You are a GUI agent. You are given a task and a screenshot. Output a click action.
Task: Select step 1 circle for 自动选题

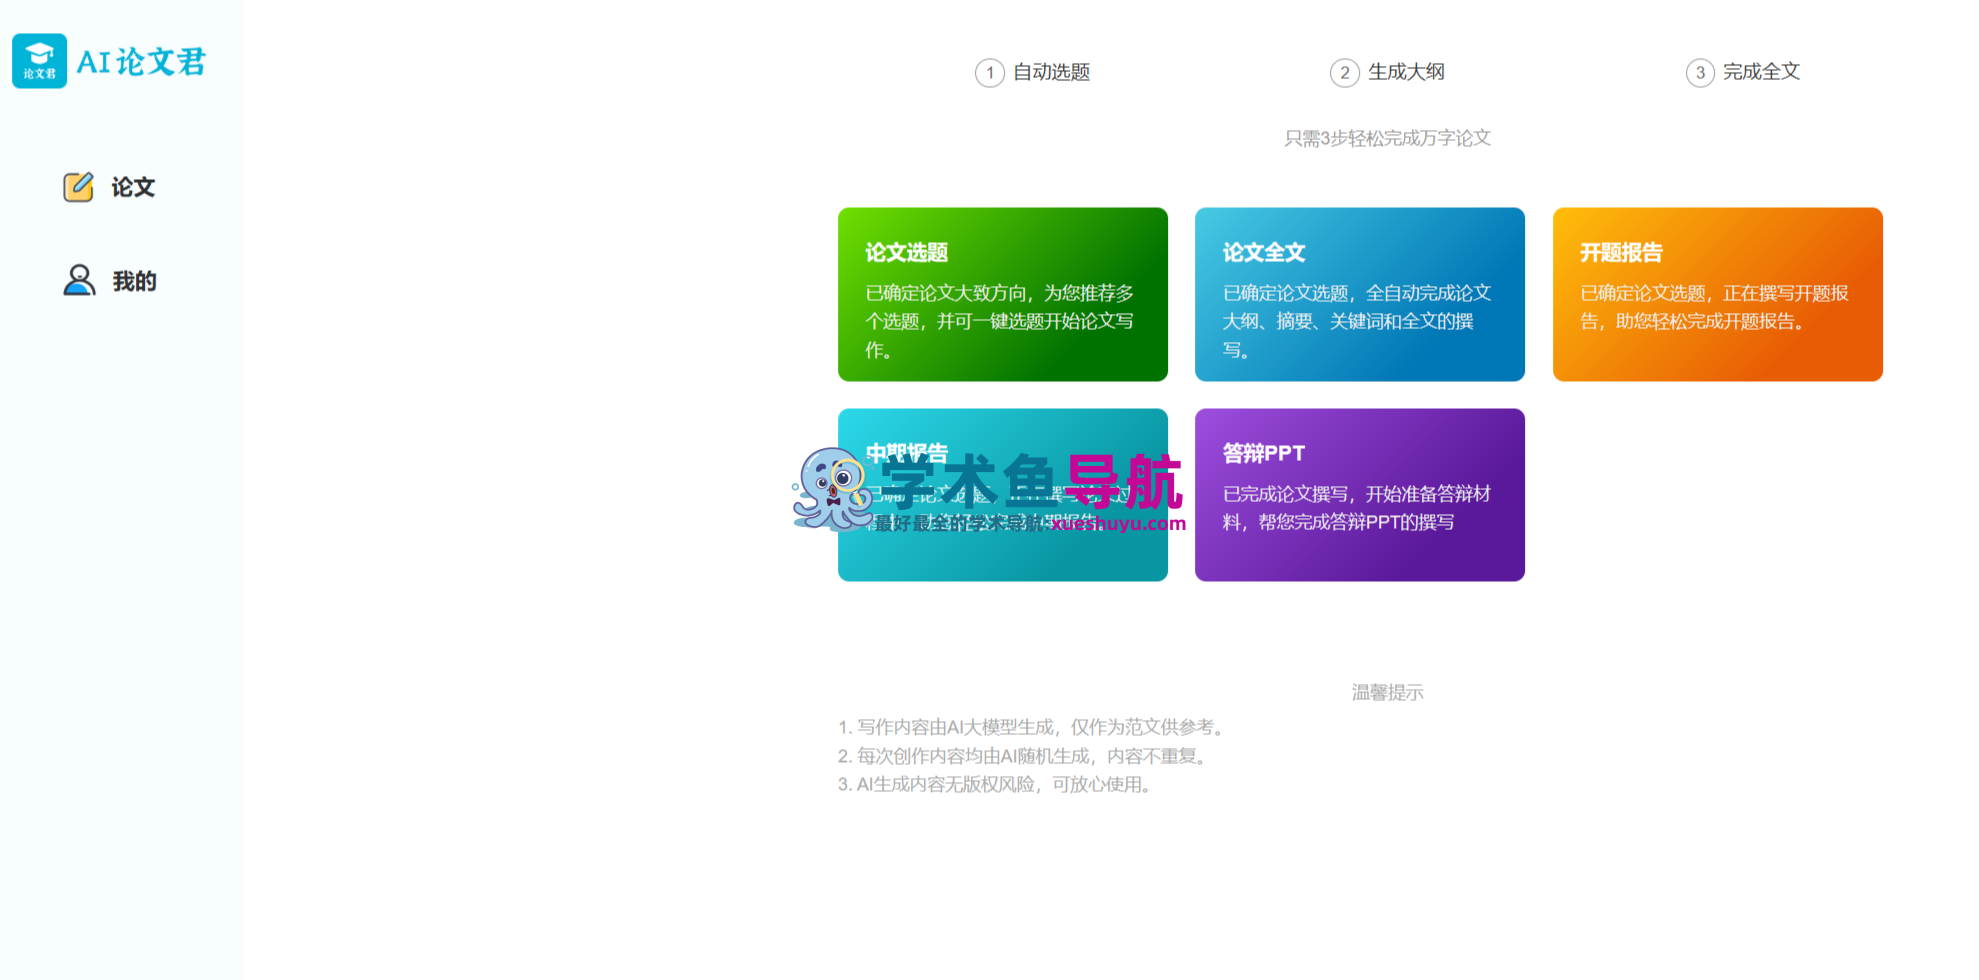[990, 73]
